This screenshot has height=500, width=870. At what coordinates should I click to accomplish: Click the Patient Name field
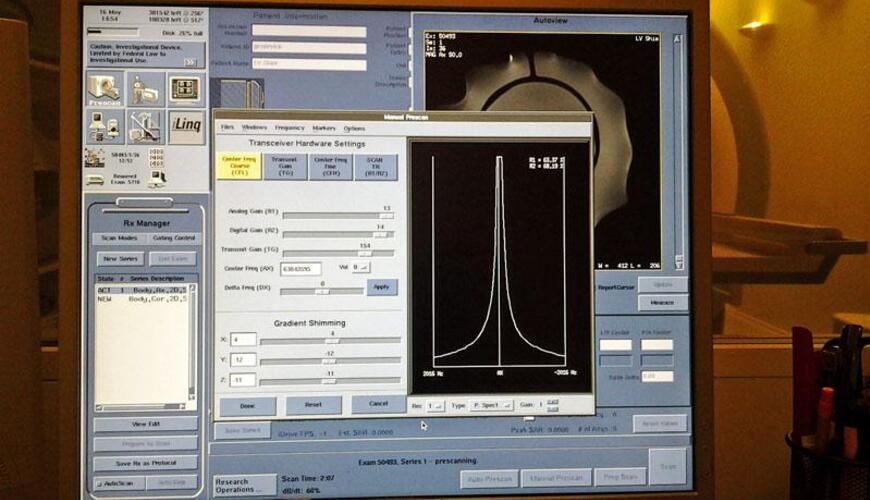(x=309, y=64)
